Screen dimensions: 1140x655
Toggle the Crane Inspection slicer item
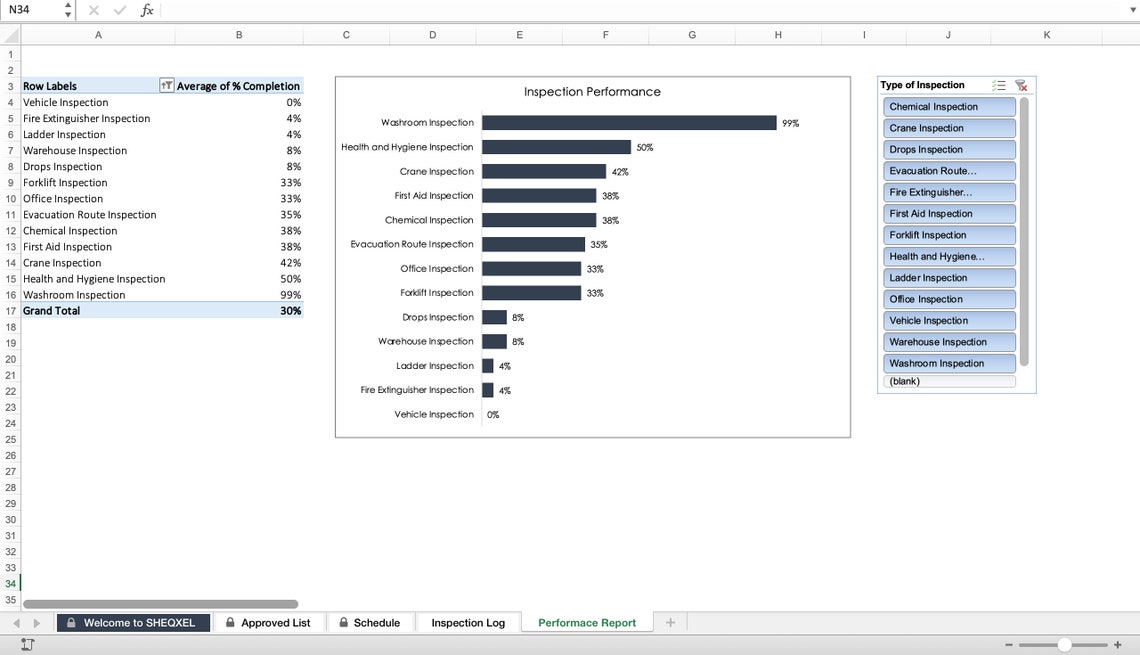tap(948, 128)
